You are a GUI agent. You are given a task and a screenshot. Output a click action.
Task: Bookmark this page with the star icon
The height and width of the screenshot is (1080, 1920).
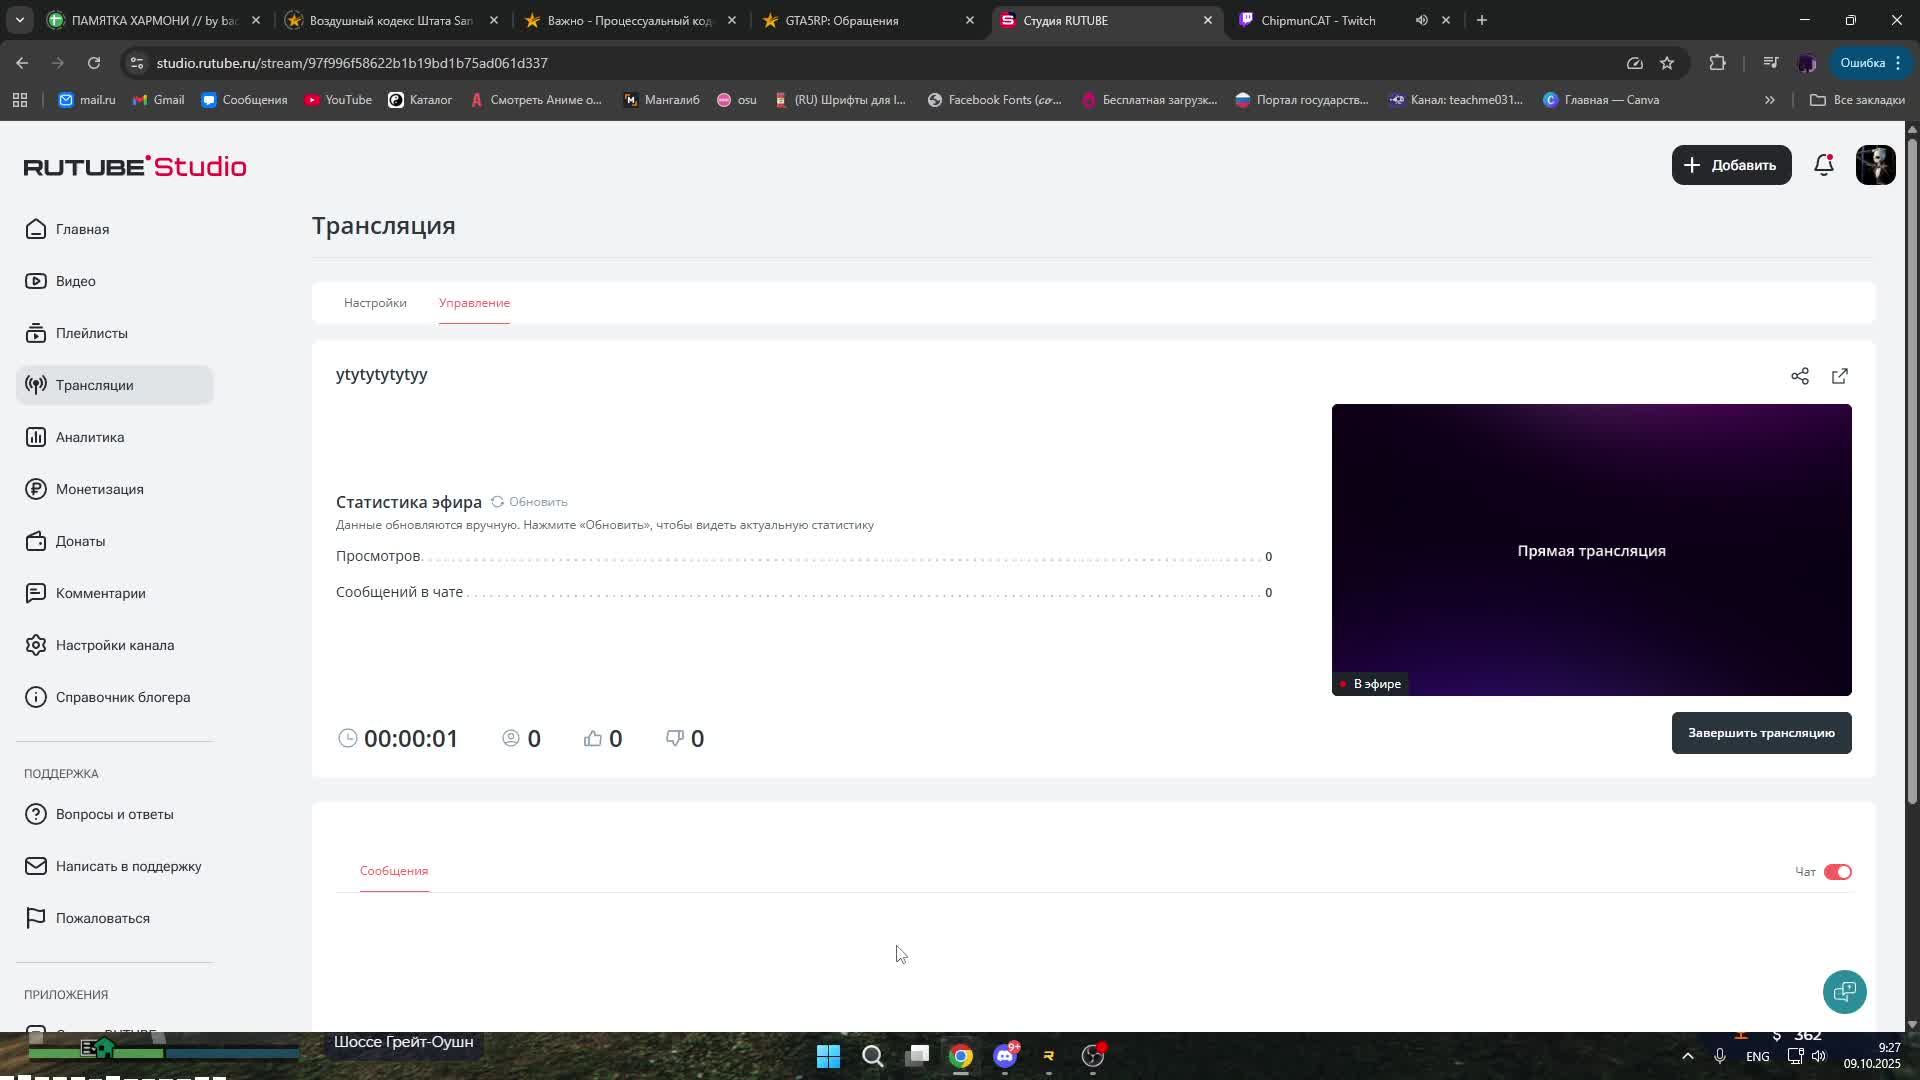point(1667,63)
